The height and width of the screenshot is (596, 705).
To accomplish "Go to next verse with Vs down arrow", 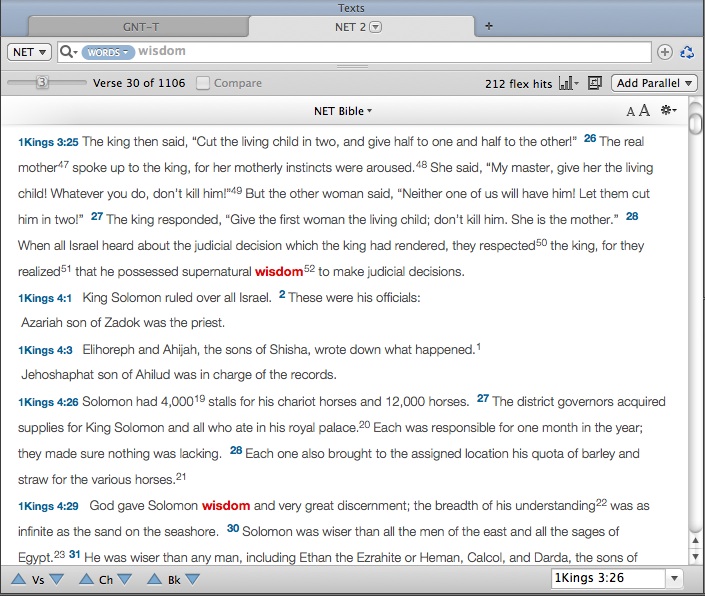I will (57, 579).
